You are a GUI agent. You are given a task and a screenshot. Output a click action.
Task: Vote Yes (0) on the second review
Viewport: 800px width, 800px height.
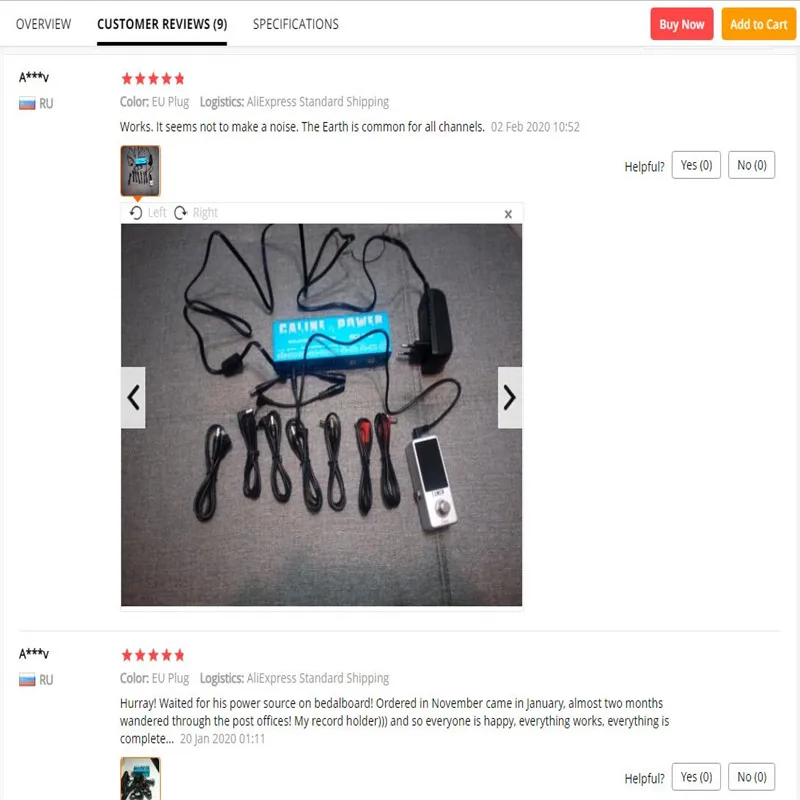coord(696,777)
